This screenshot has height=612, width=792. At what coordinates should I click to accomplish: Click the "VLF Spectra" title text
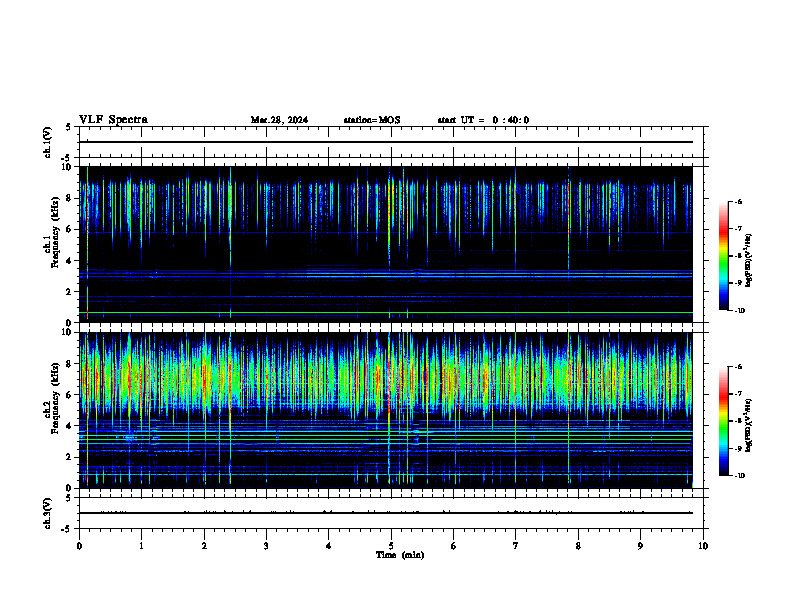click(x=113, y=120)
